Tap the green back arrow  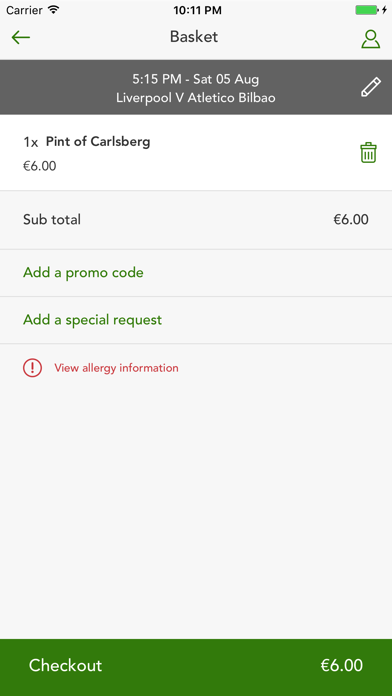(20, 38)
